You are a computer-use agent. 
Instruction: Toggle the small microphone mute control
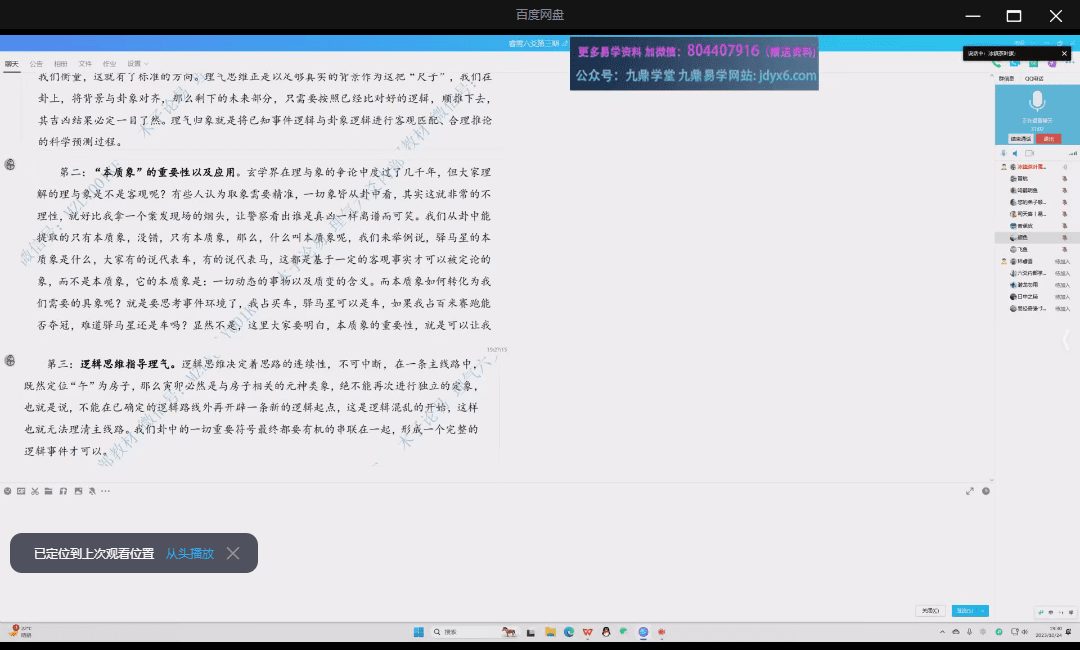click(x=1003, y=153)
